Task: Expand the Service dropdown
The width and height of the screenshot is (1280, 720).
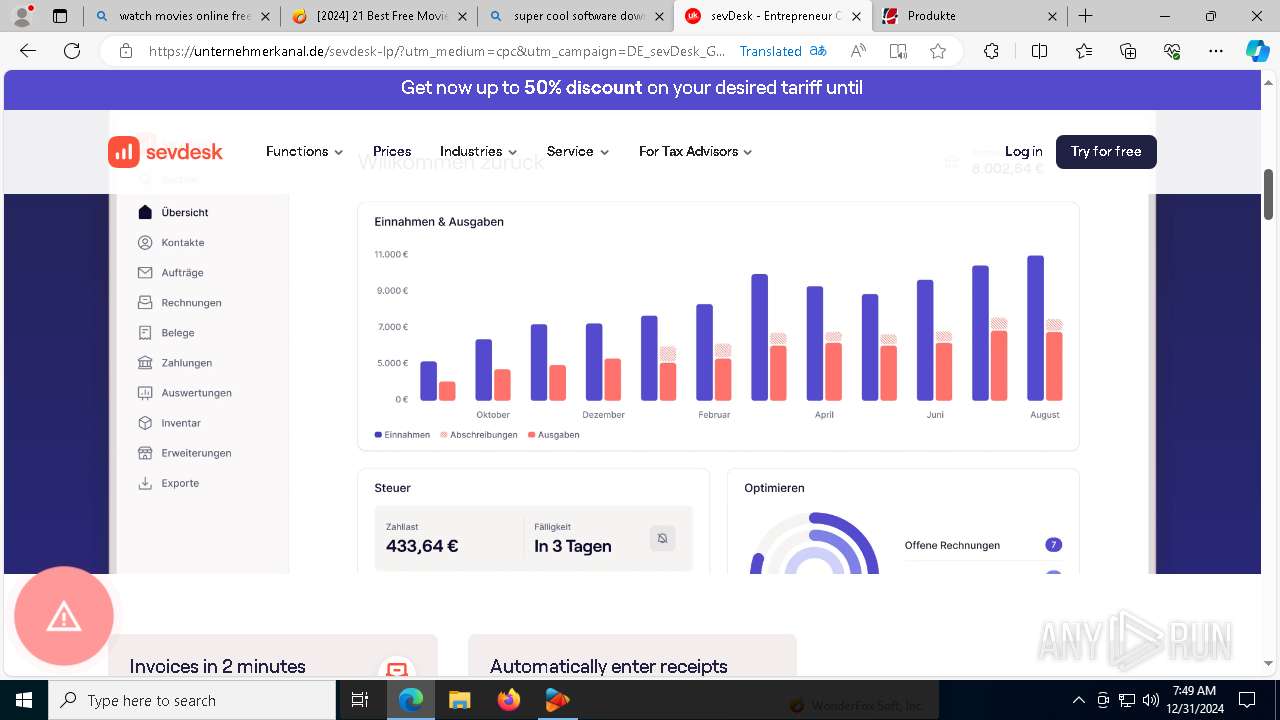Action: click(x=578, y=152)
